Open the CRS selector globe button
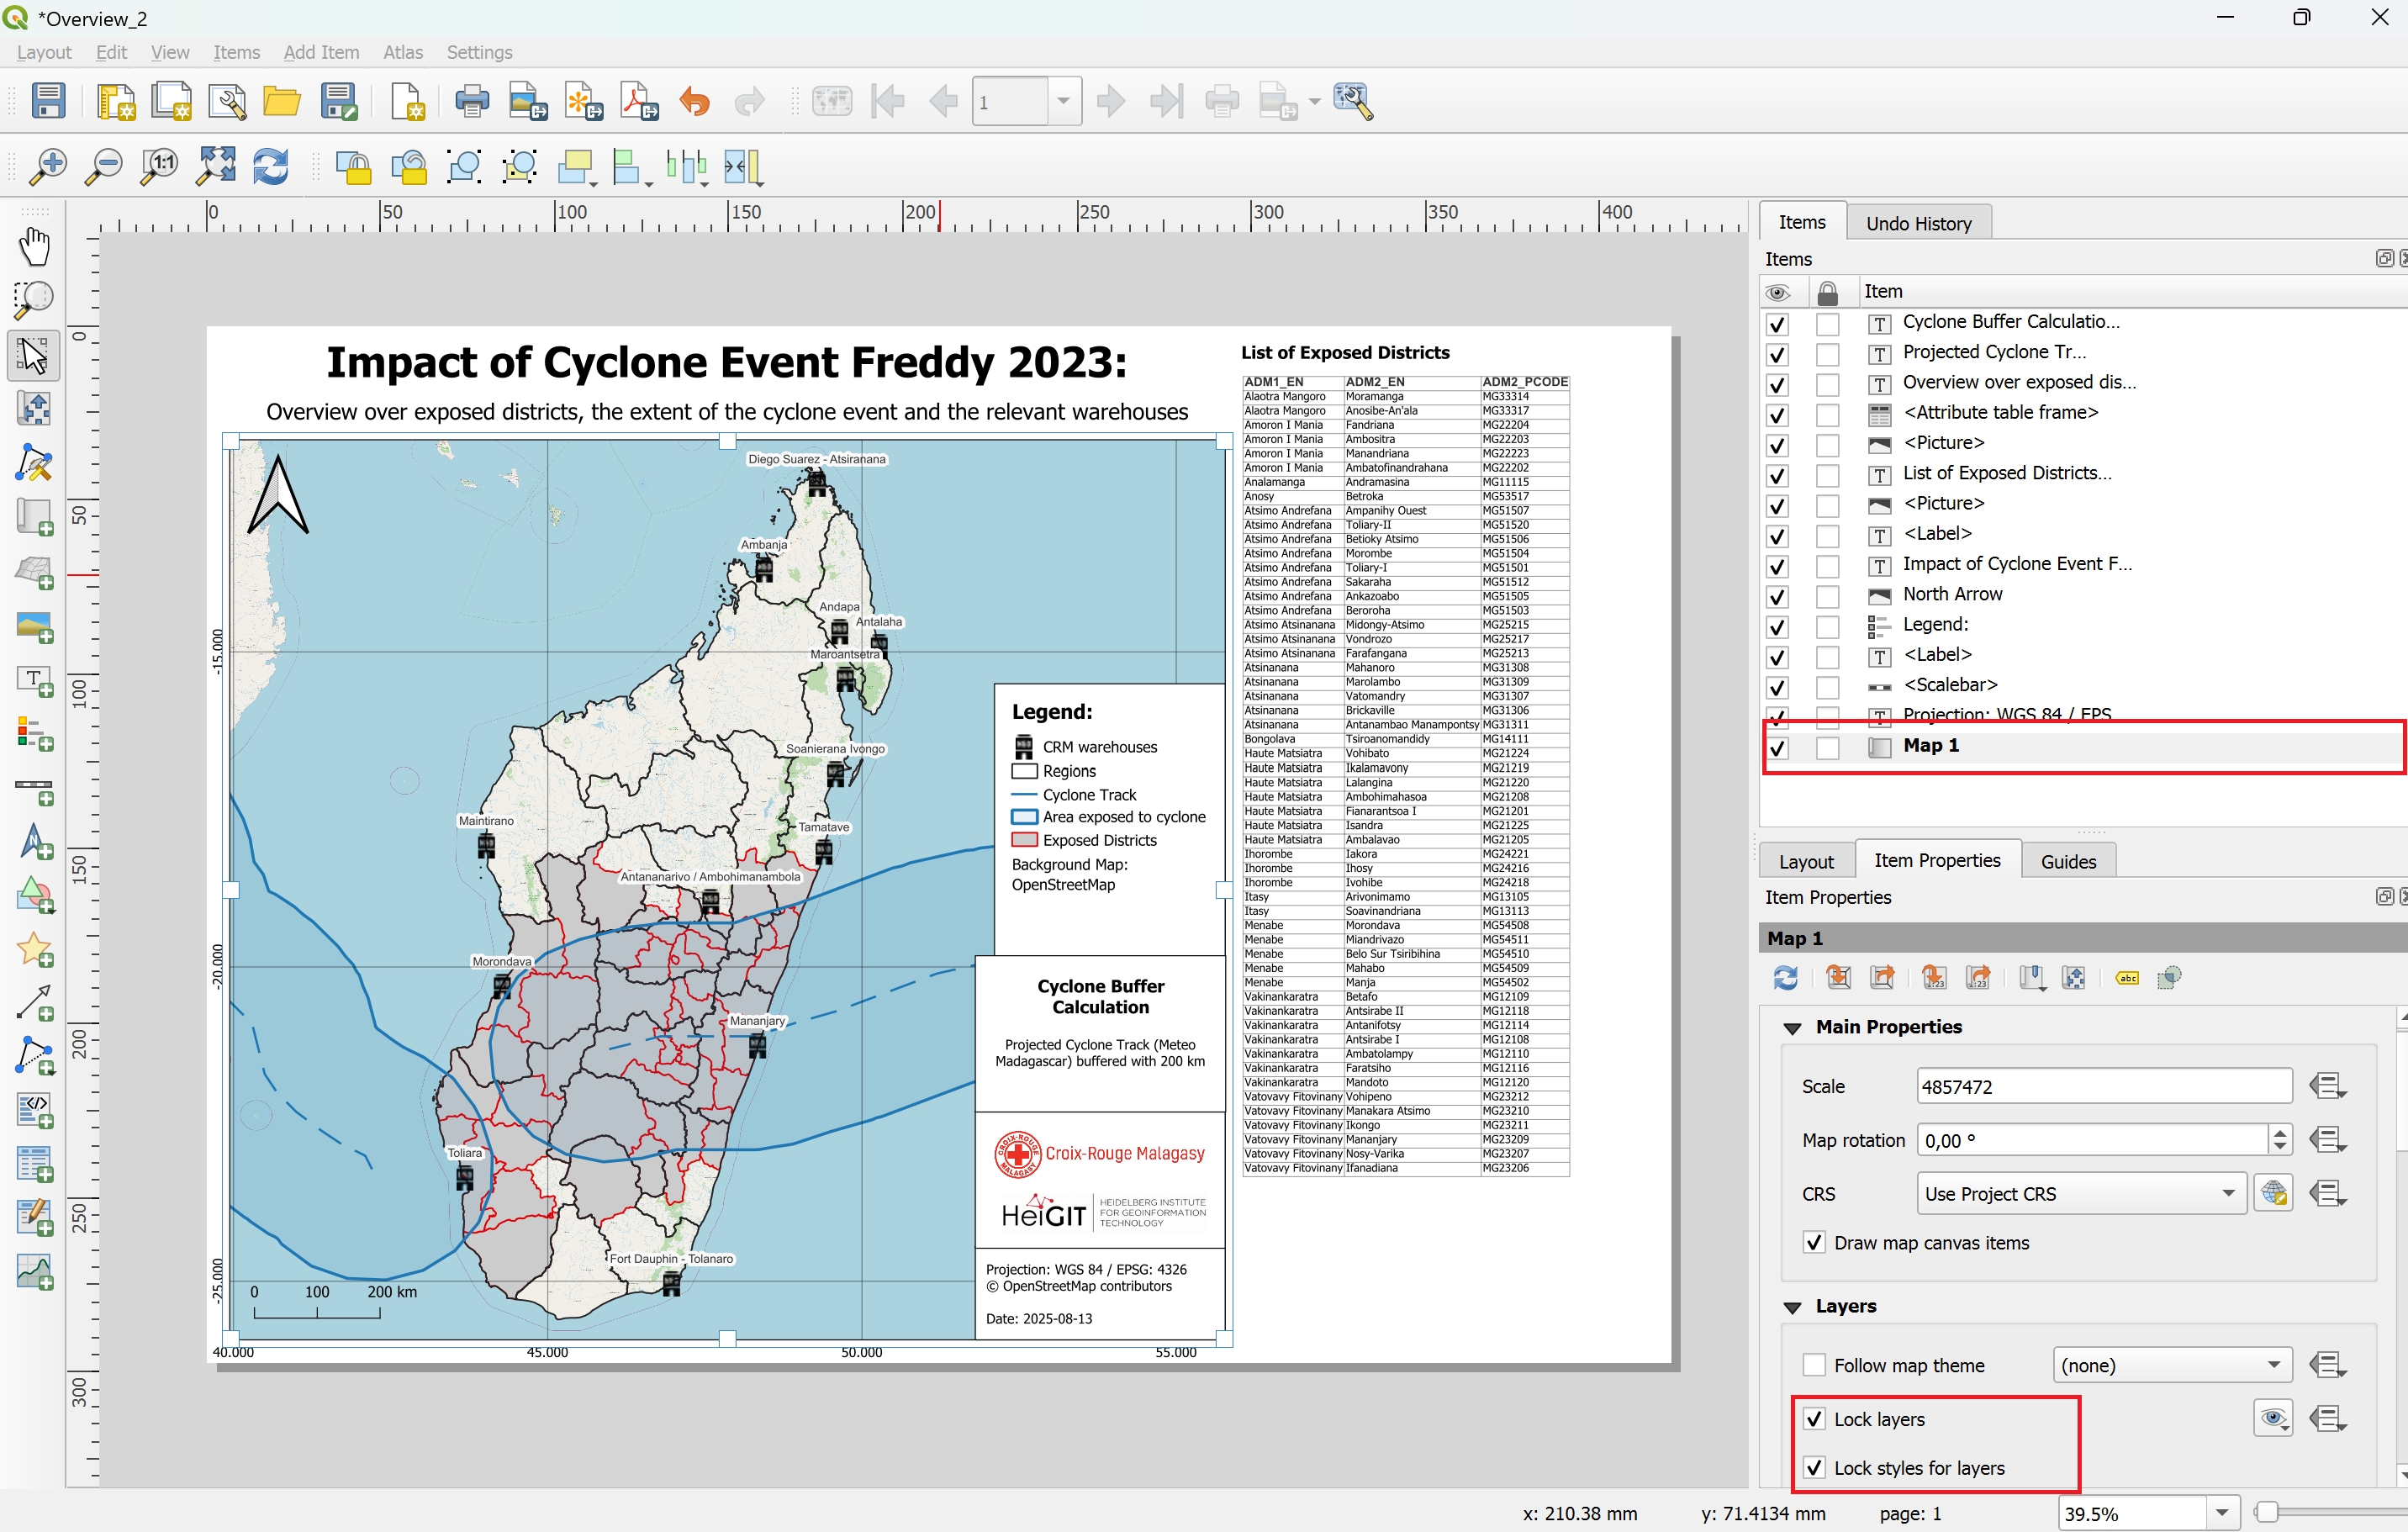This screenshot has width=2408, height=1532. click(x=2274, y=1193)
